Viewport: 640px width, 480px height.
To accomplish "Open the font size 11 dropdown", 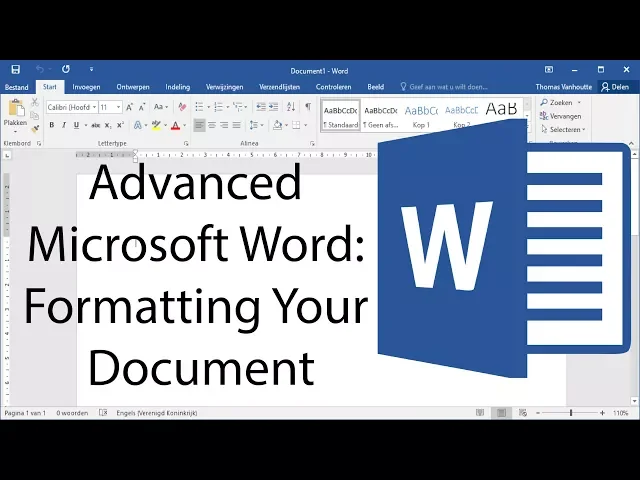I will pyautogui.click(x=118, y=107).
